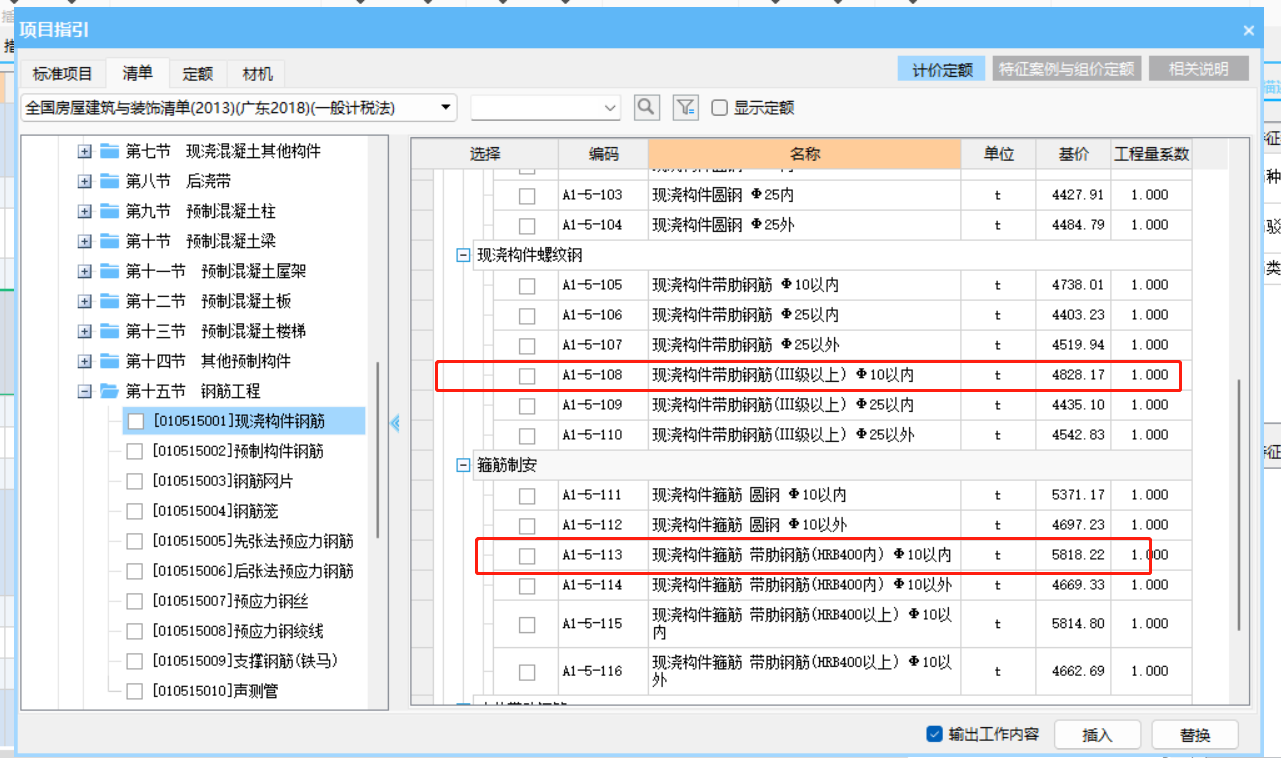This screenshot has width=1281, height=758.
Task: Switch to the 材机 tab
Action: pyautogui.click(x=257, y=74)
